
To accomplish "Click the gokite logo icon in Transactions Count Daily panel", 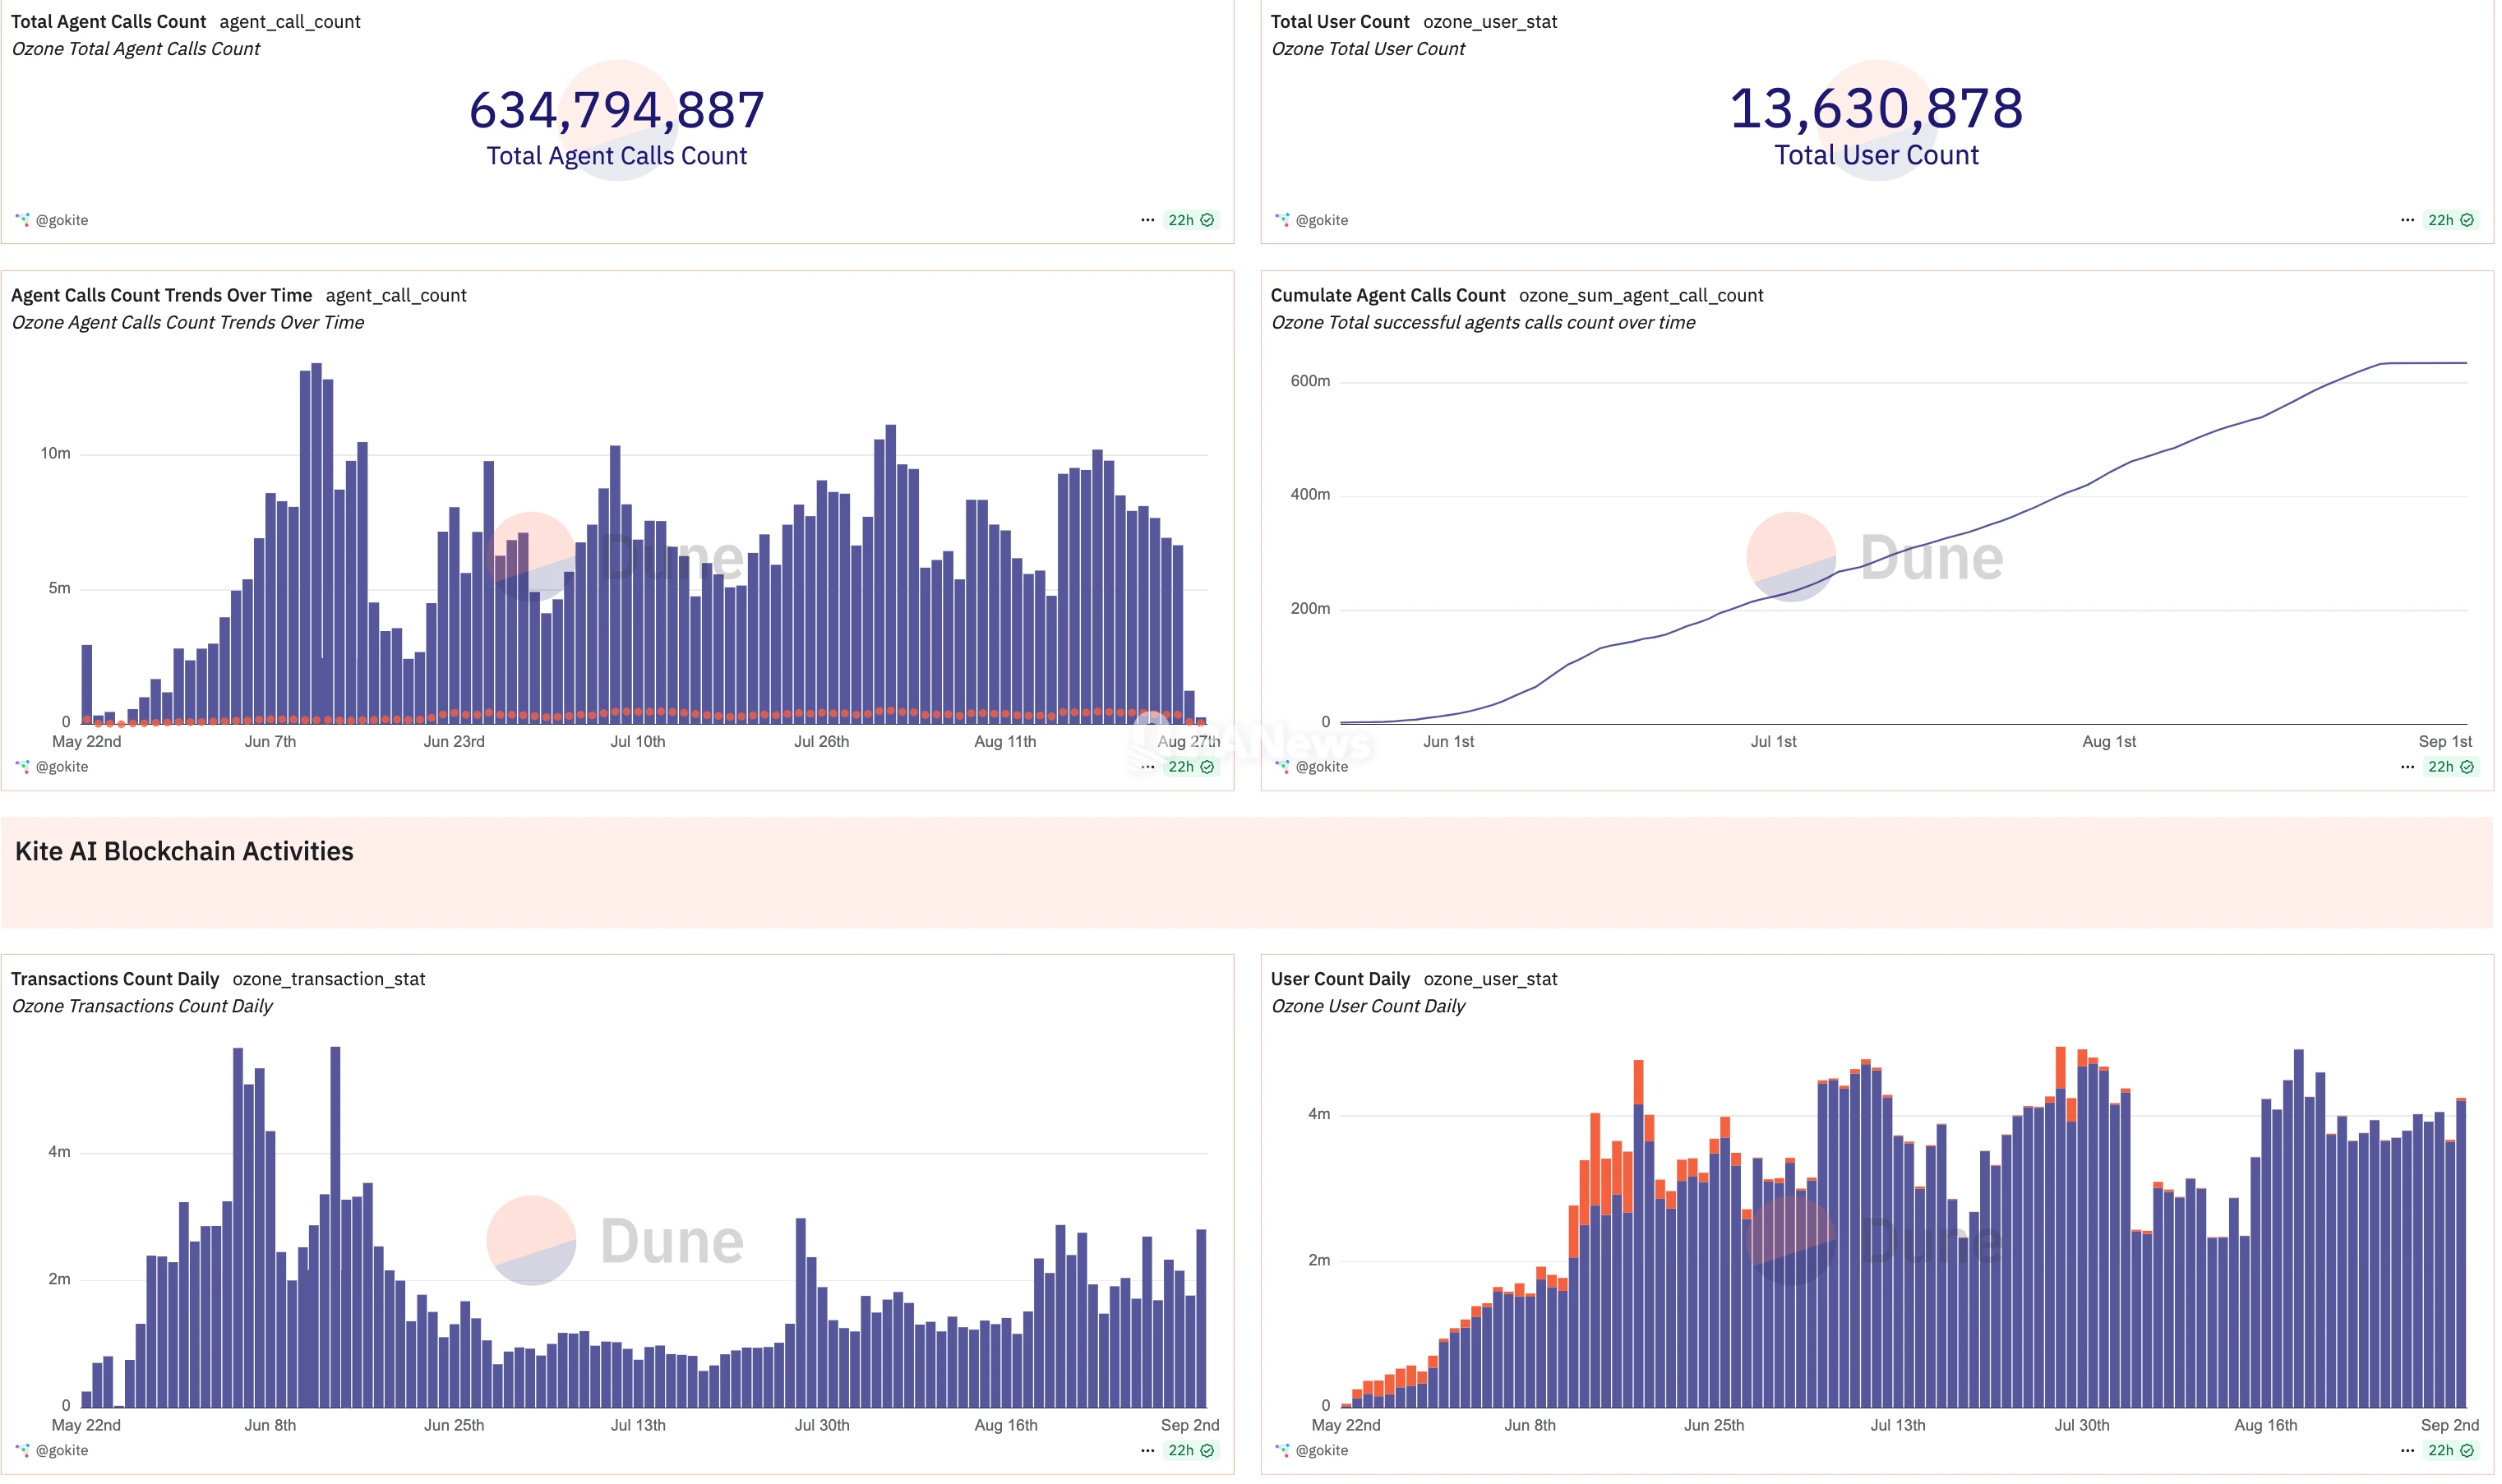I will [x=22, y=1451].
